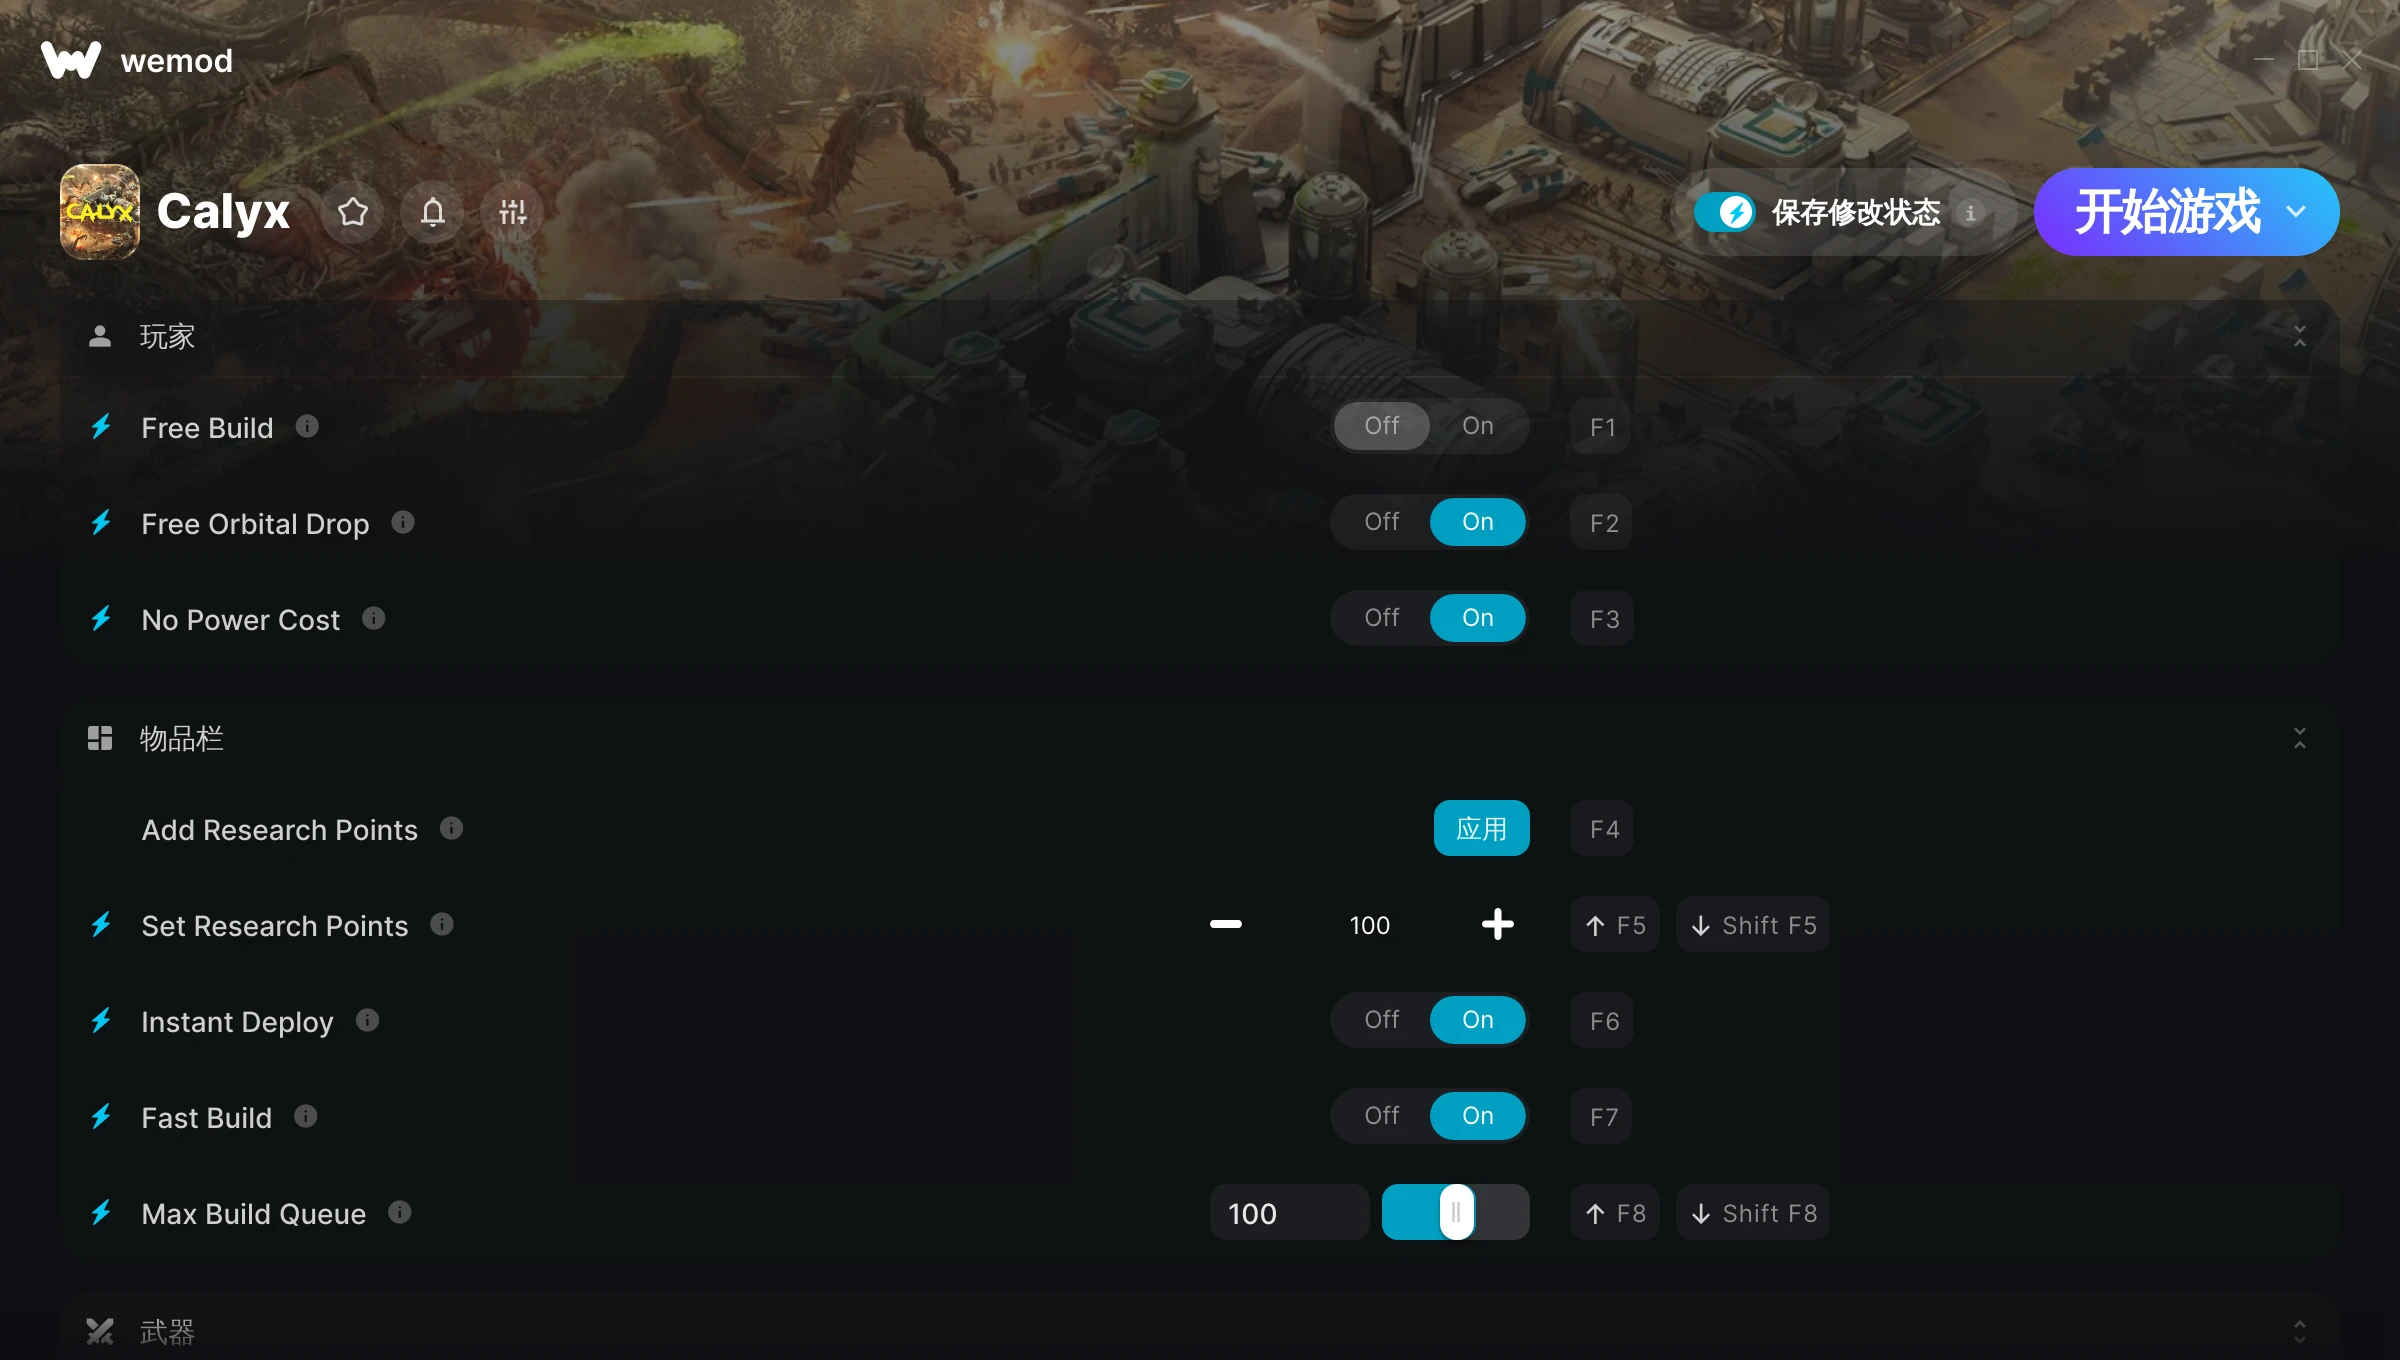
Task: Open the mod settings sliders icon
Action: [x=512, y=212]
